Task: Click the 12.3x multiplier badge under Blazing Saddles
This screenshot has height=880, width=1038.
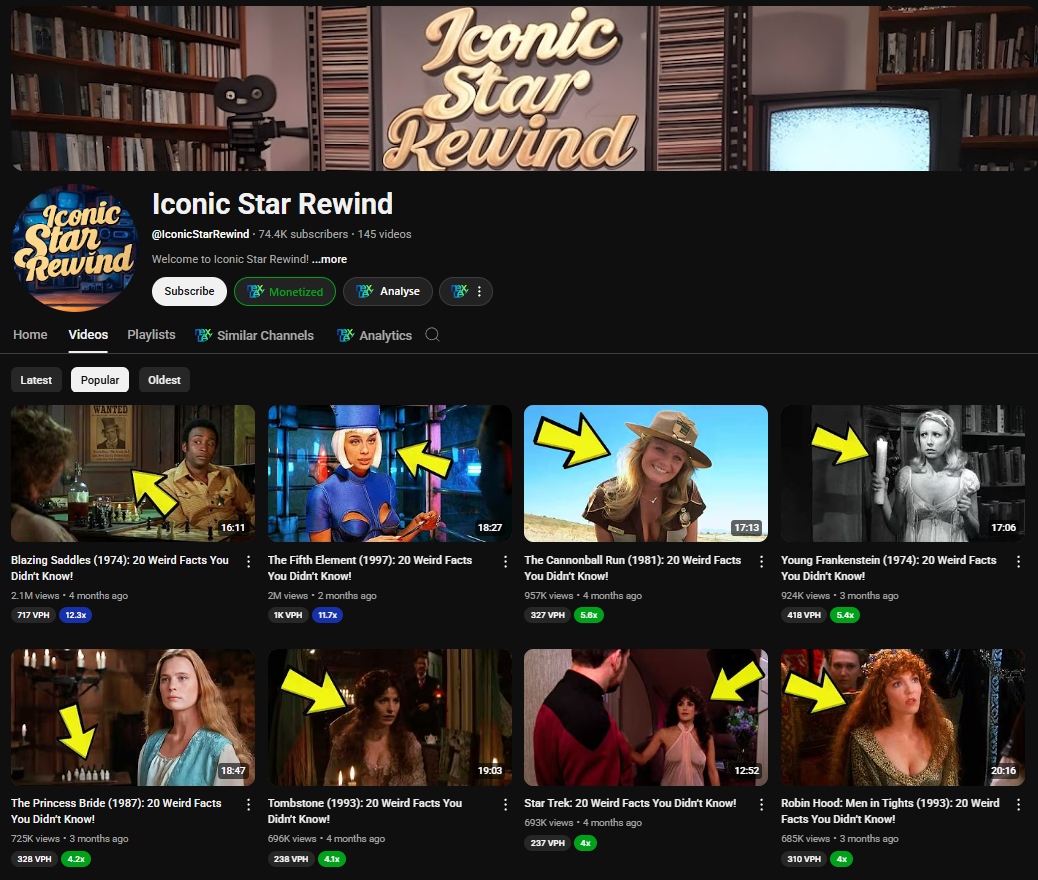Action: click(75, 615)
